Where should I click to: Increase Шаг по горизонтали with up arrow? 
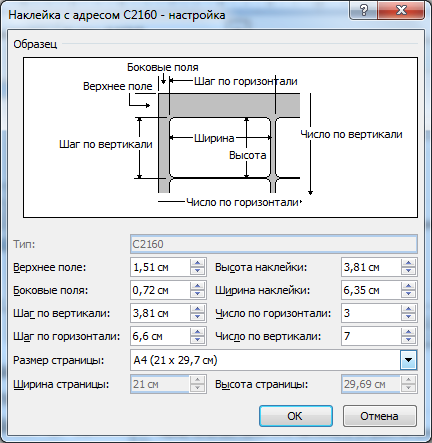pyautogui.click(x=197, y=332)
